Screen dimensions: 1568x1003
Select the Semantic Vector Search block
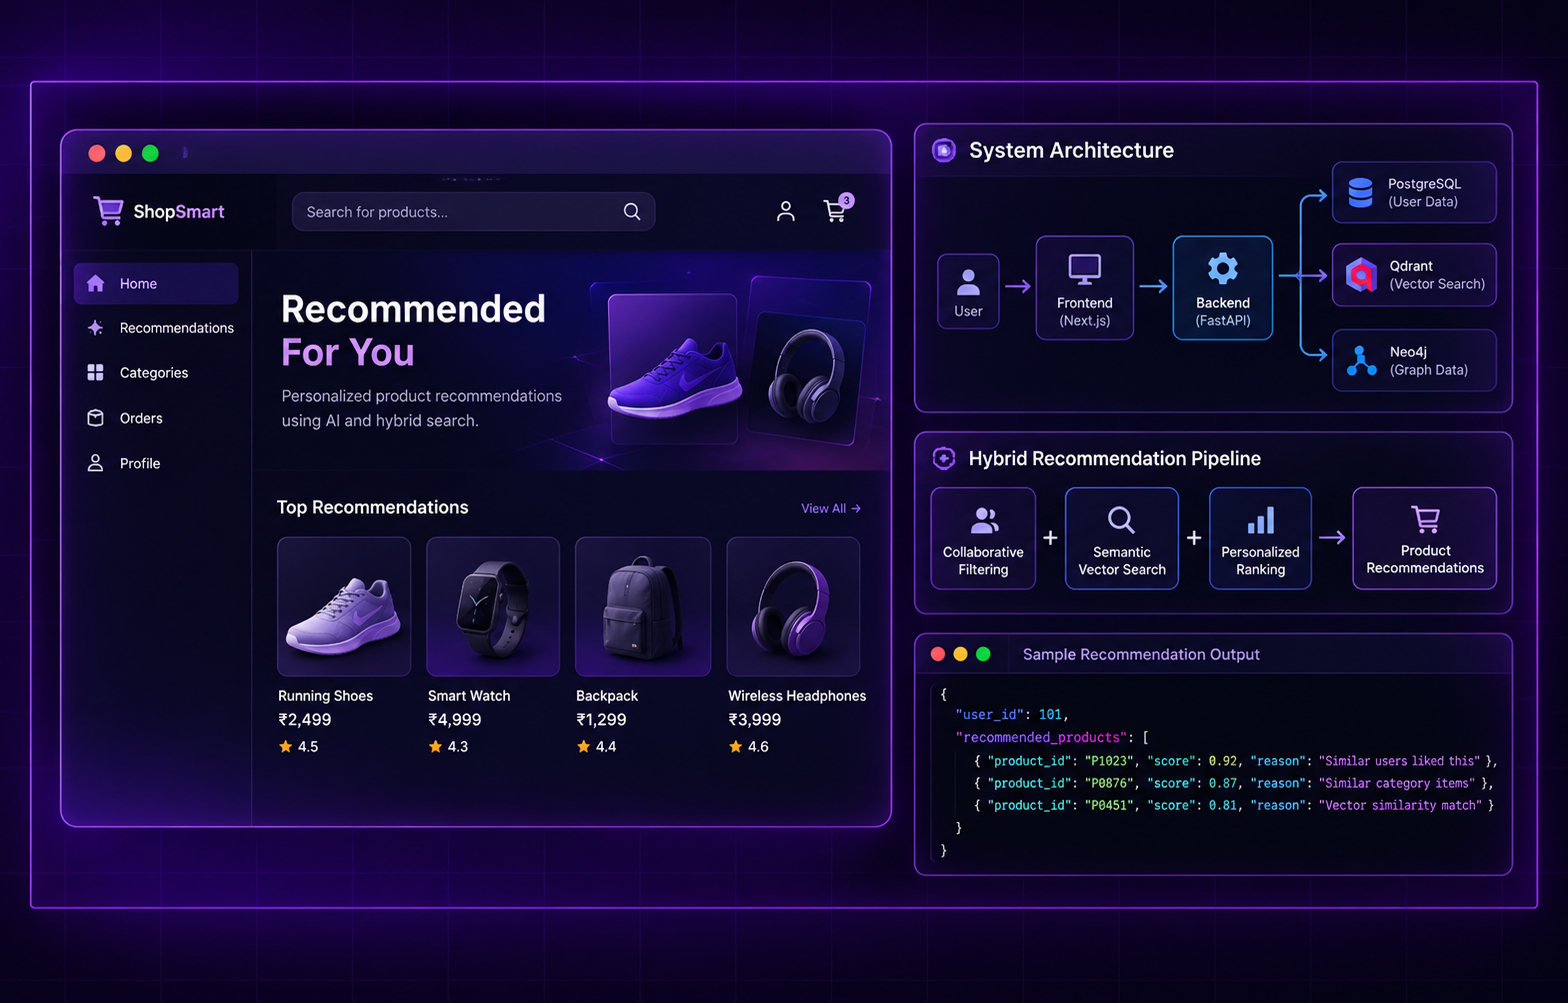1122,538
